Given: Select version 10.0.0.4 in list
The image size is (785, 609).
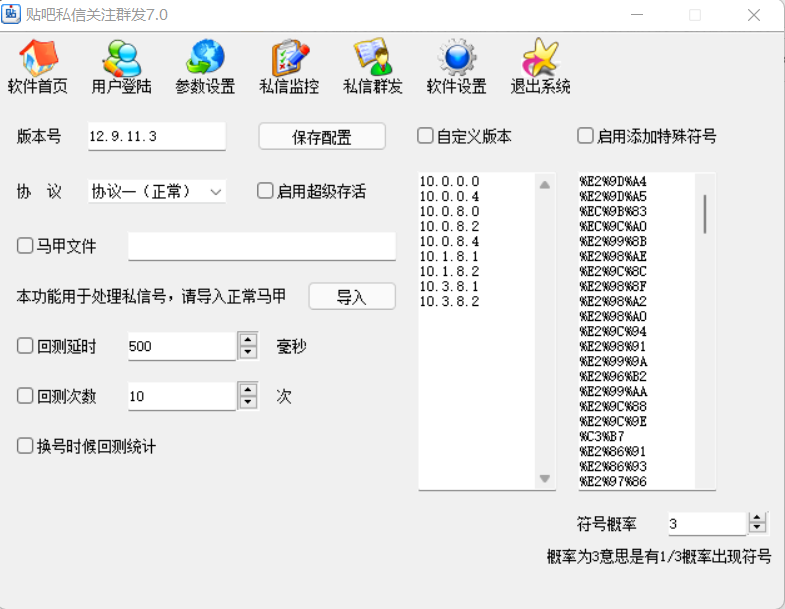Looking at the screenshot, I should tap(449, 196).
